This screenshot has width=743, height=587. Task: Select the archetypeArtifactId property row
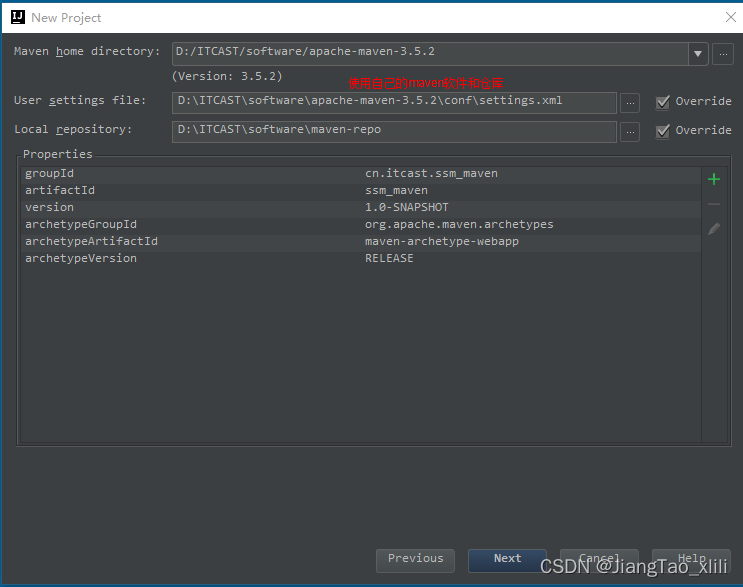(361, 242)
